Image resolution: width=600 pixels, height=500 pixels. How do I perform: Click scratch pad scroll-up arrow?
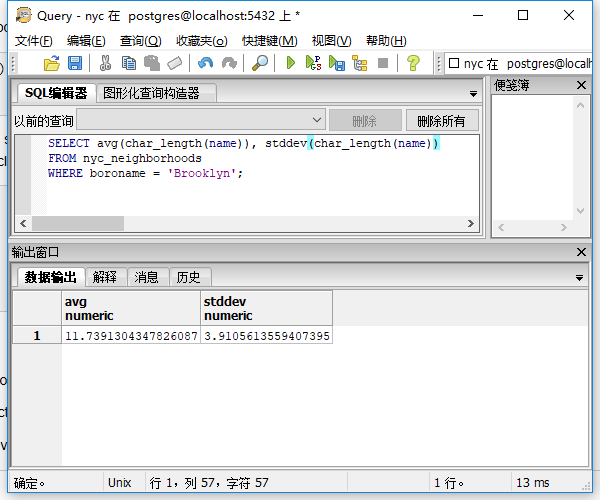[x=580, y=105]
